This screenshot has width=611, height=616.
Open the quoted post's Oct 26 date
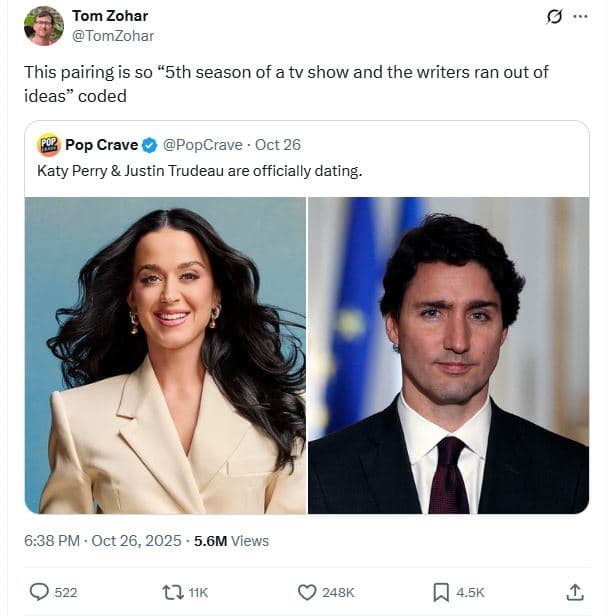(278, 145)
